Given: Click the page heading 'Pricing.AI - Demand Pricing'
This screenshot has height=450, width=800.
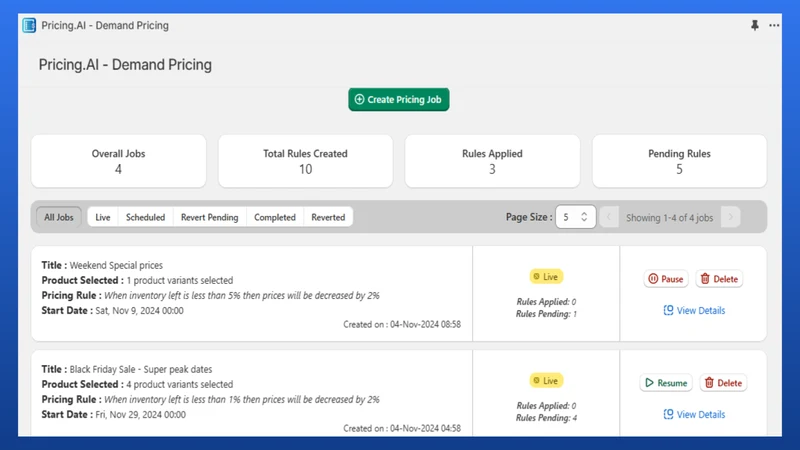Looking at the screenshot, I should point(125,65).
